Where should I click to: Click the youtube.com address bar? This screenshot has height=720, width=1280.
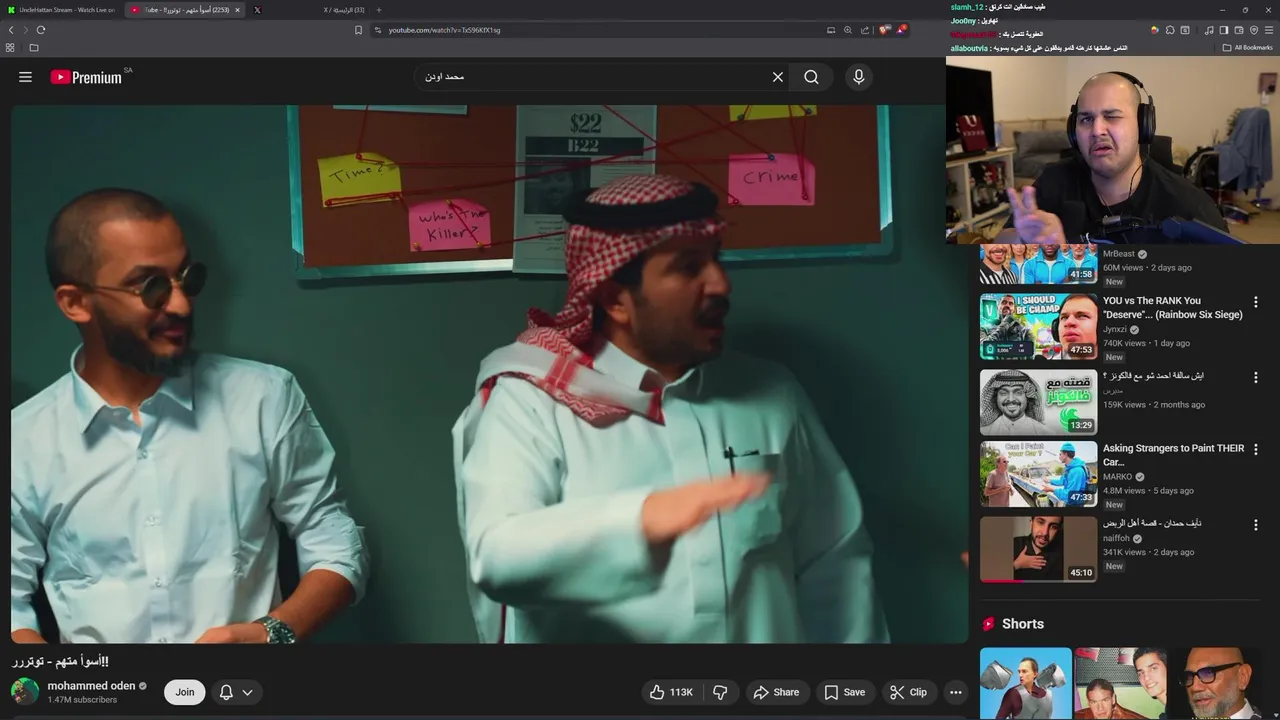[x=600, y=30]
